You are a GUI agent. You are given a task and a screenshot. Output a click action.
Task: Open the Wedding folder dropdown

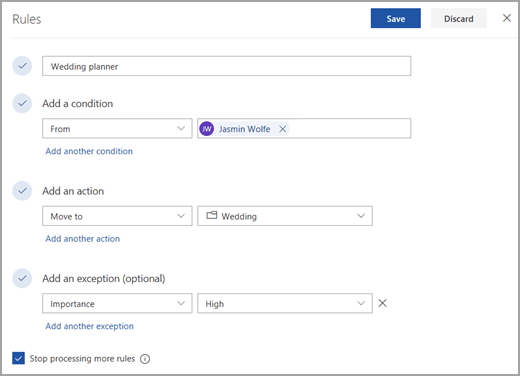coord(285,216)
